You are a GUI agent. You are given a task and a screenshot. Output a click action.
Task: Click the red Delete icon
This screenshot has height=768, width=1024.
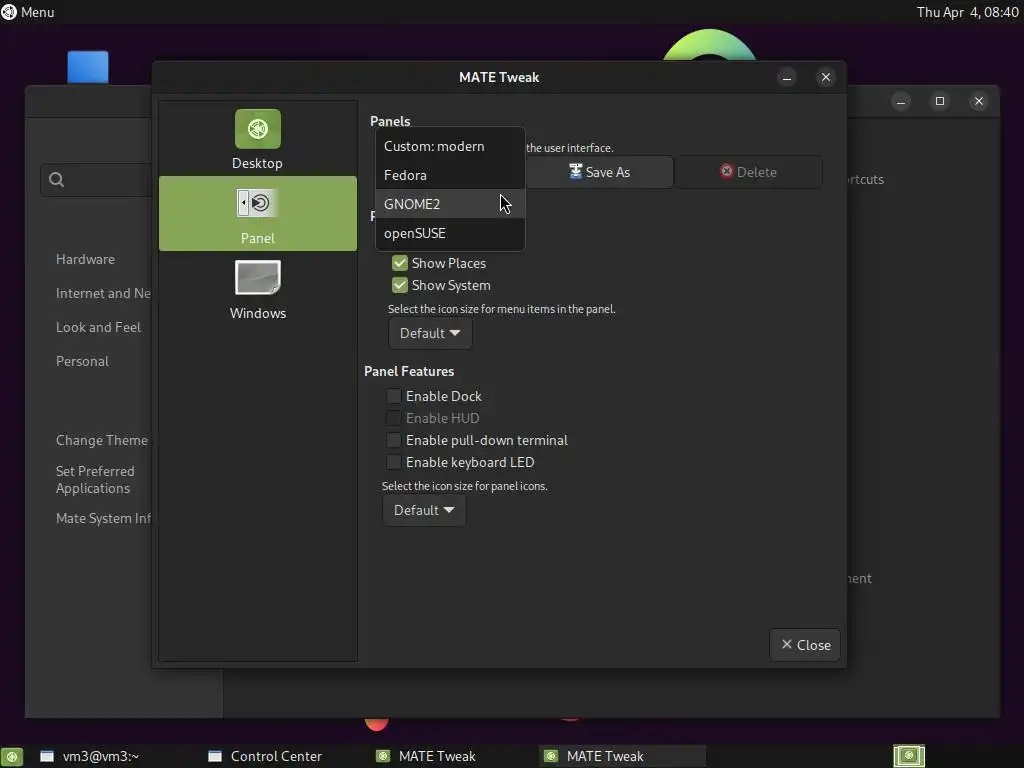coord(726,171)
